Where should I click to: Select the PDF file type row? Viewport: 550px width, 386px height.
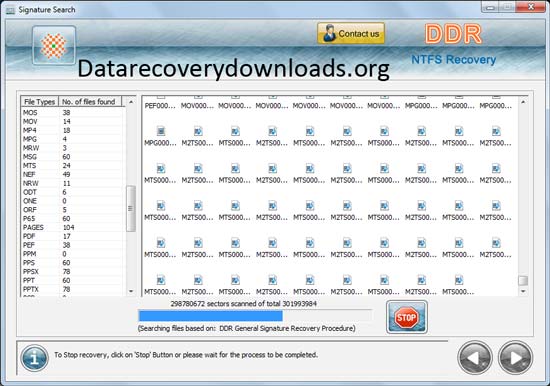pyautogui.click(x=72, y=236)
